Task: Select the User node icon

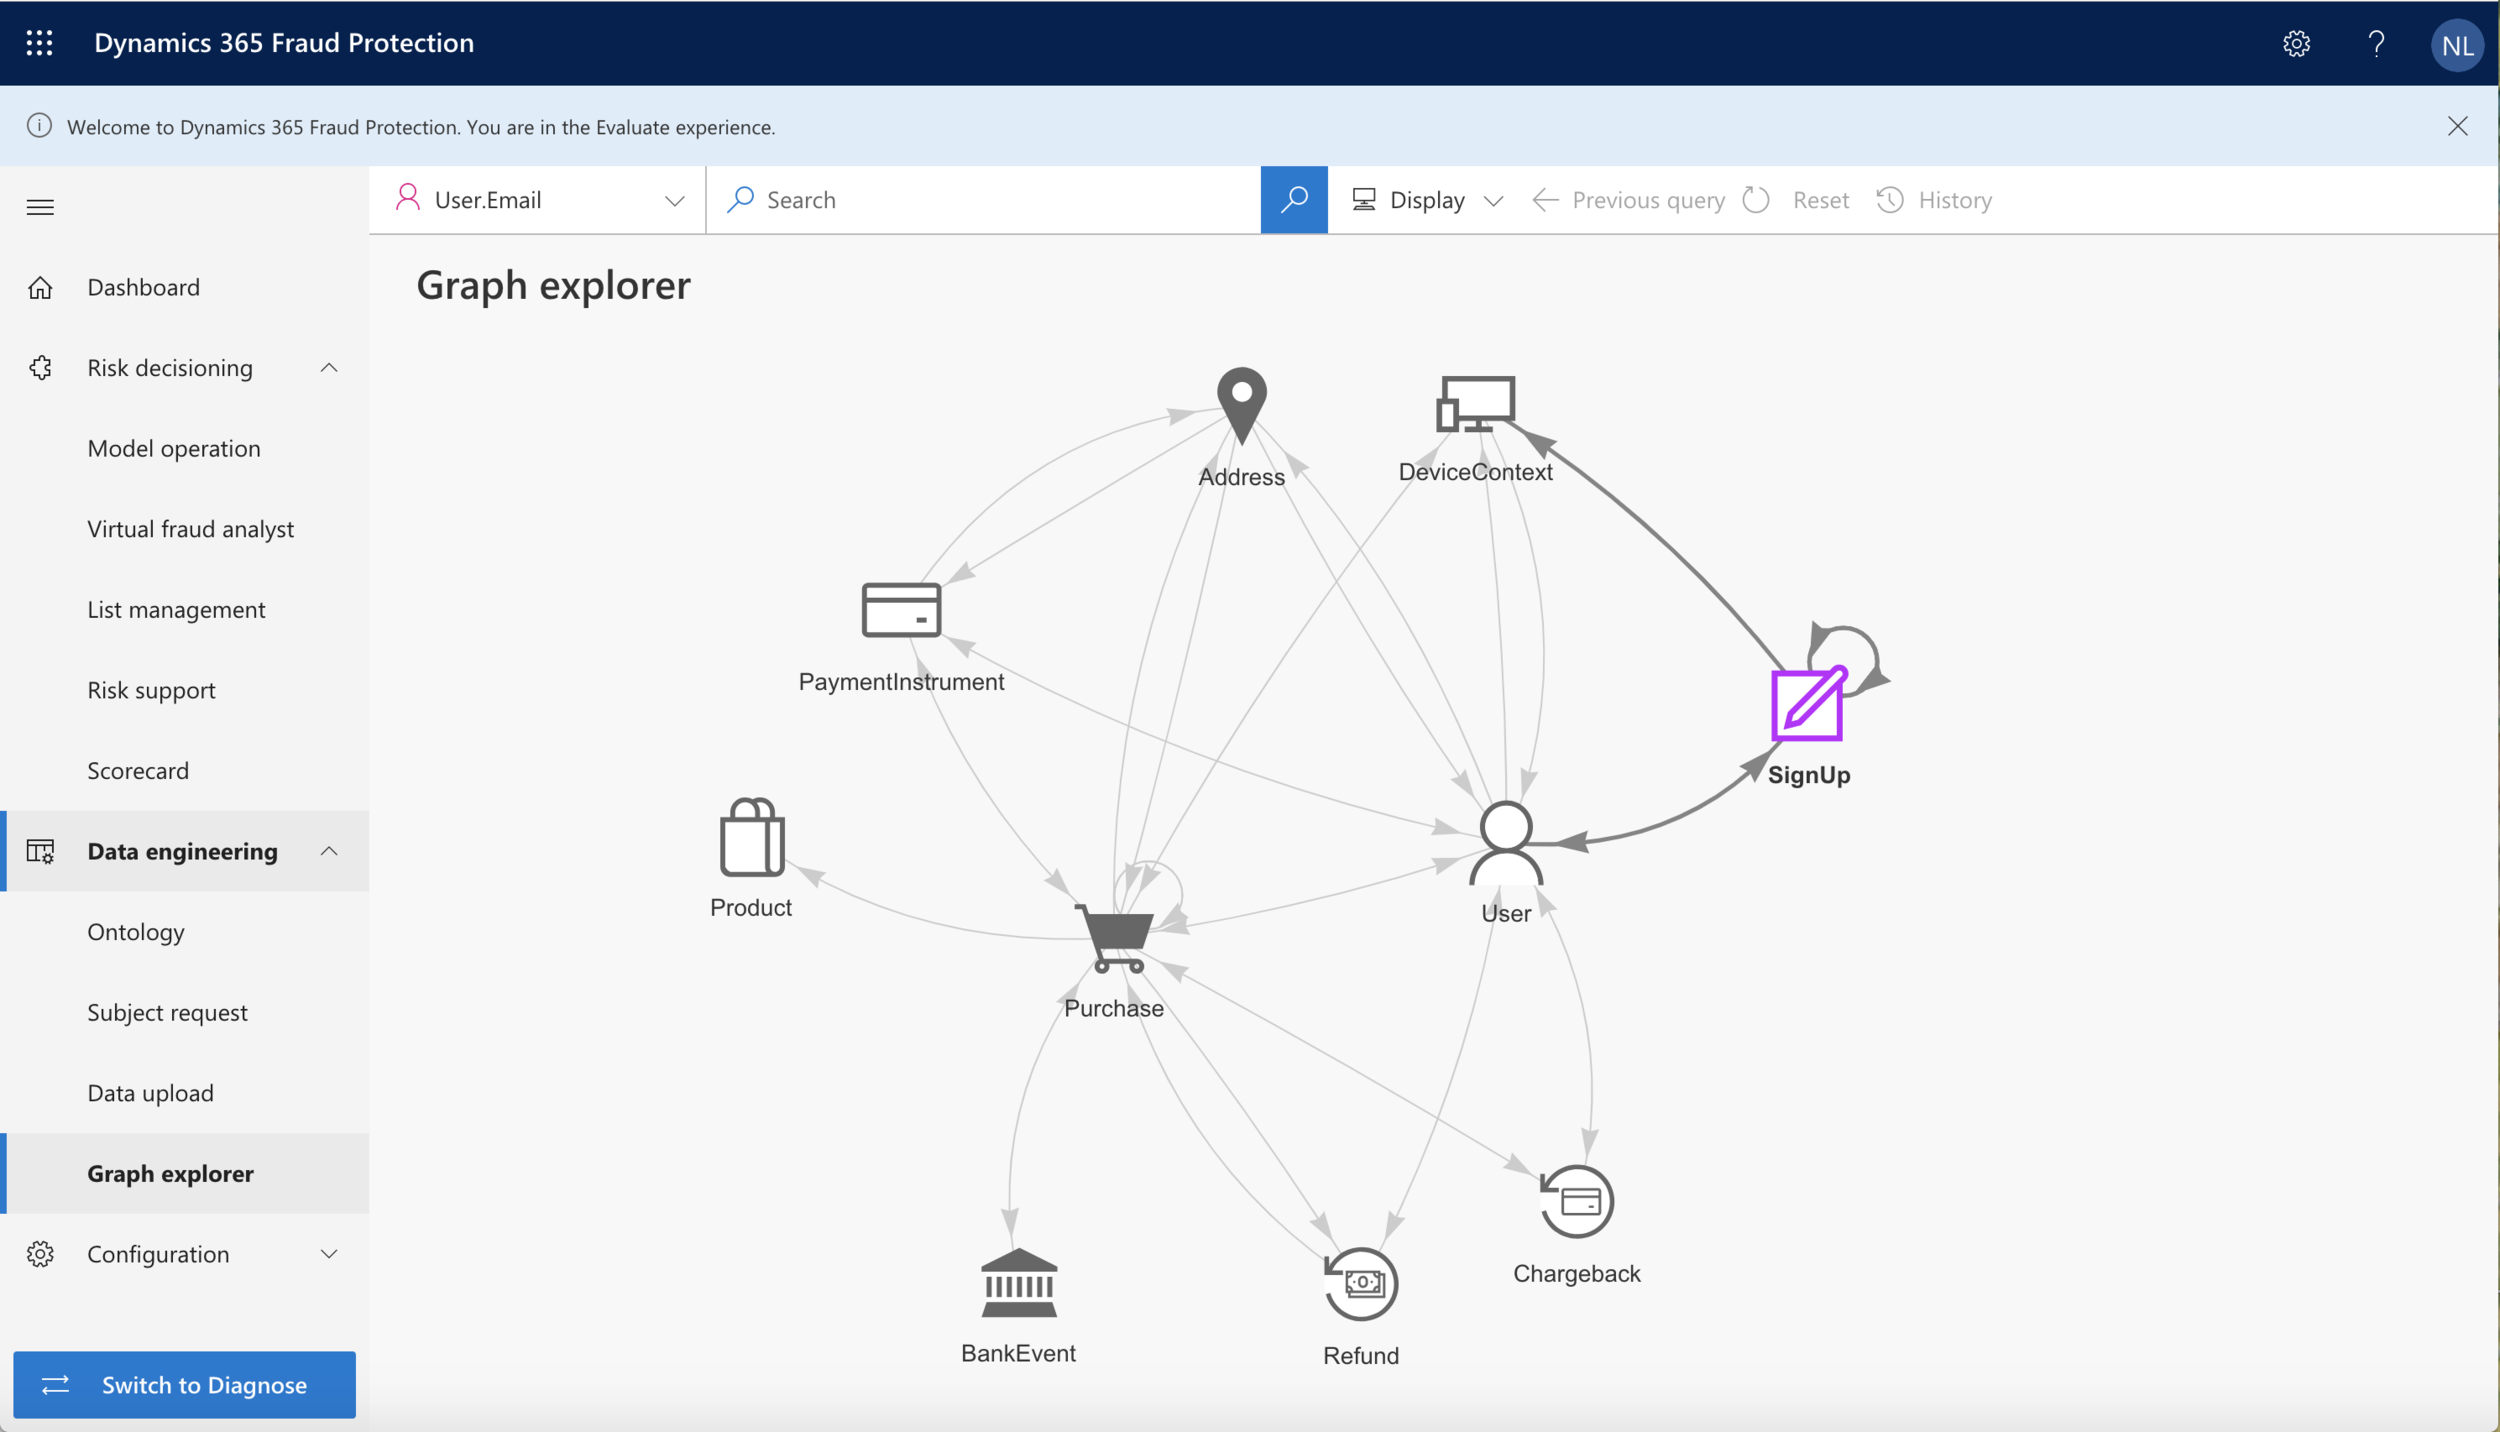Action: click(1506, 844)
